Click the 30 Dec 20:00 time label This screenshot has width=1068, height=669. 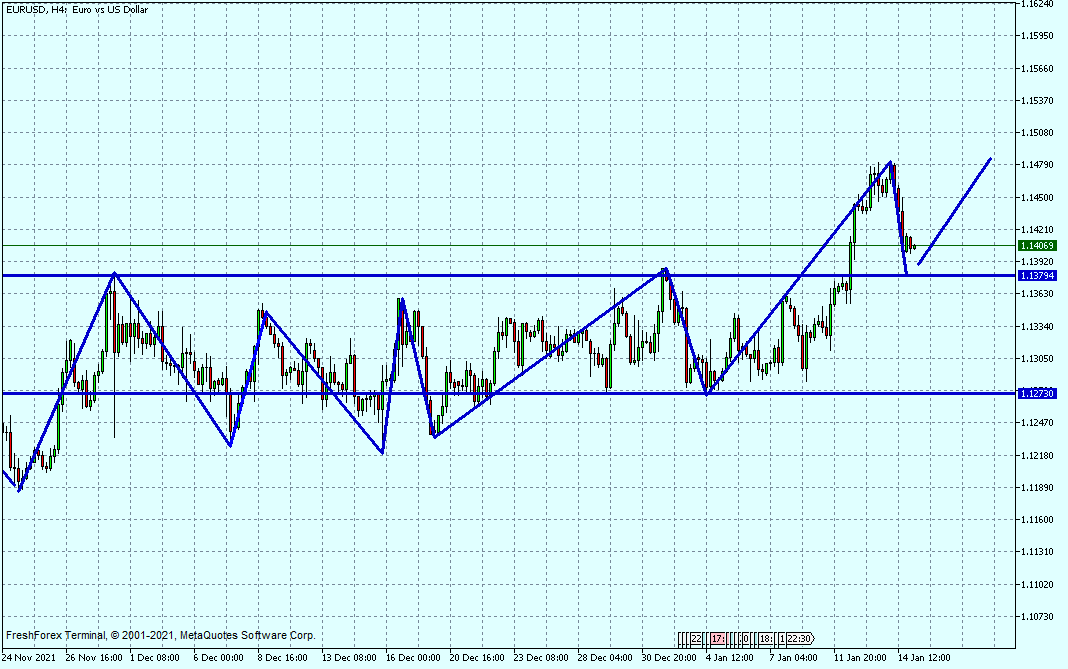[669, 657]
